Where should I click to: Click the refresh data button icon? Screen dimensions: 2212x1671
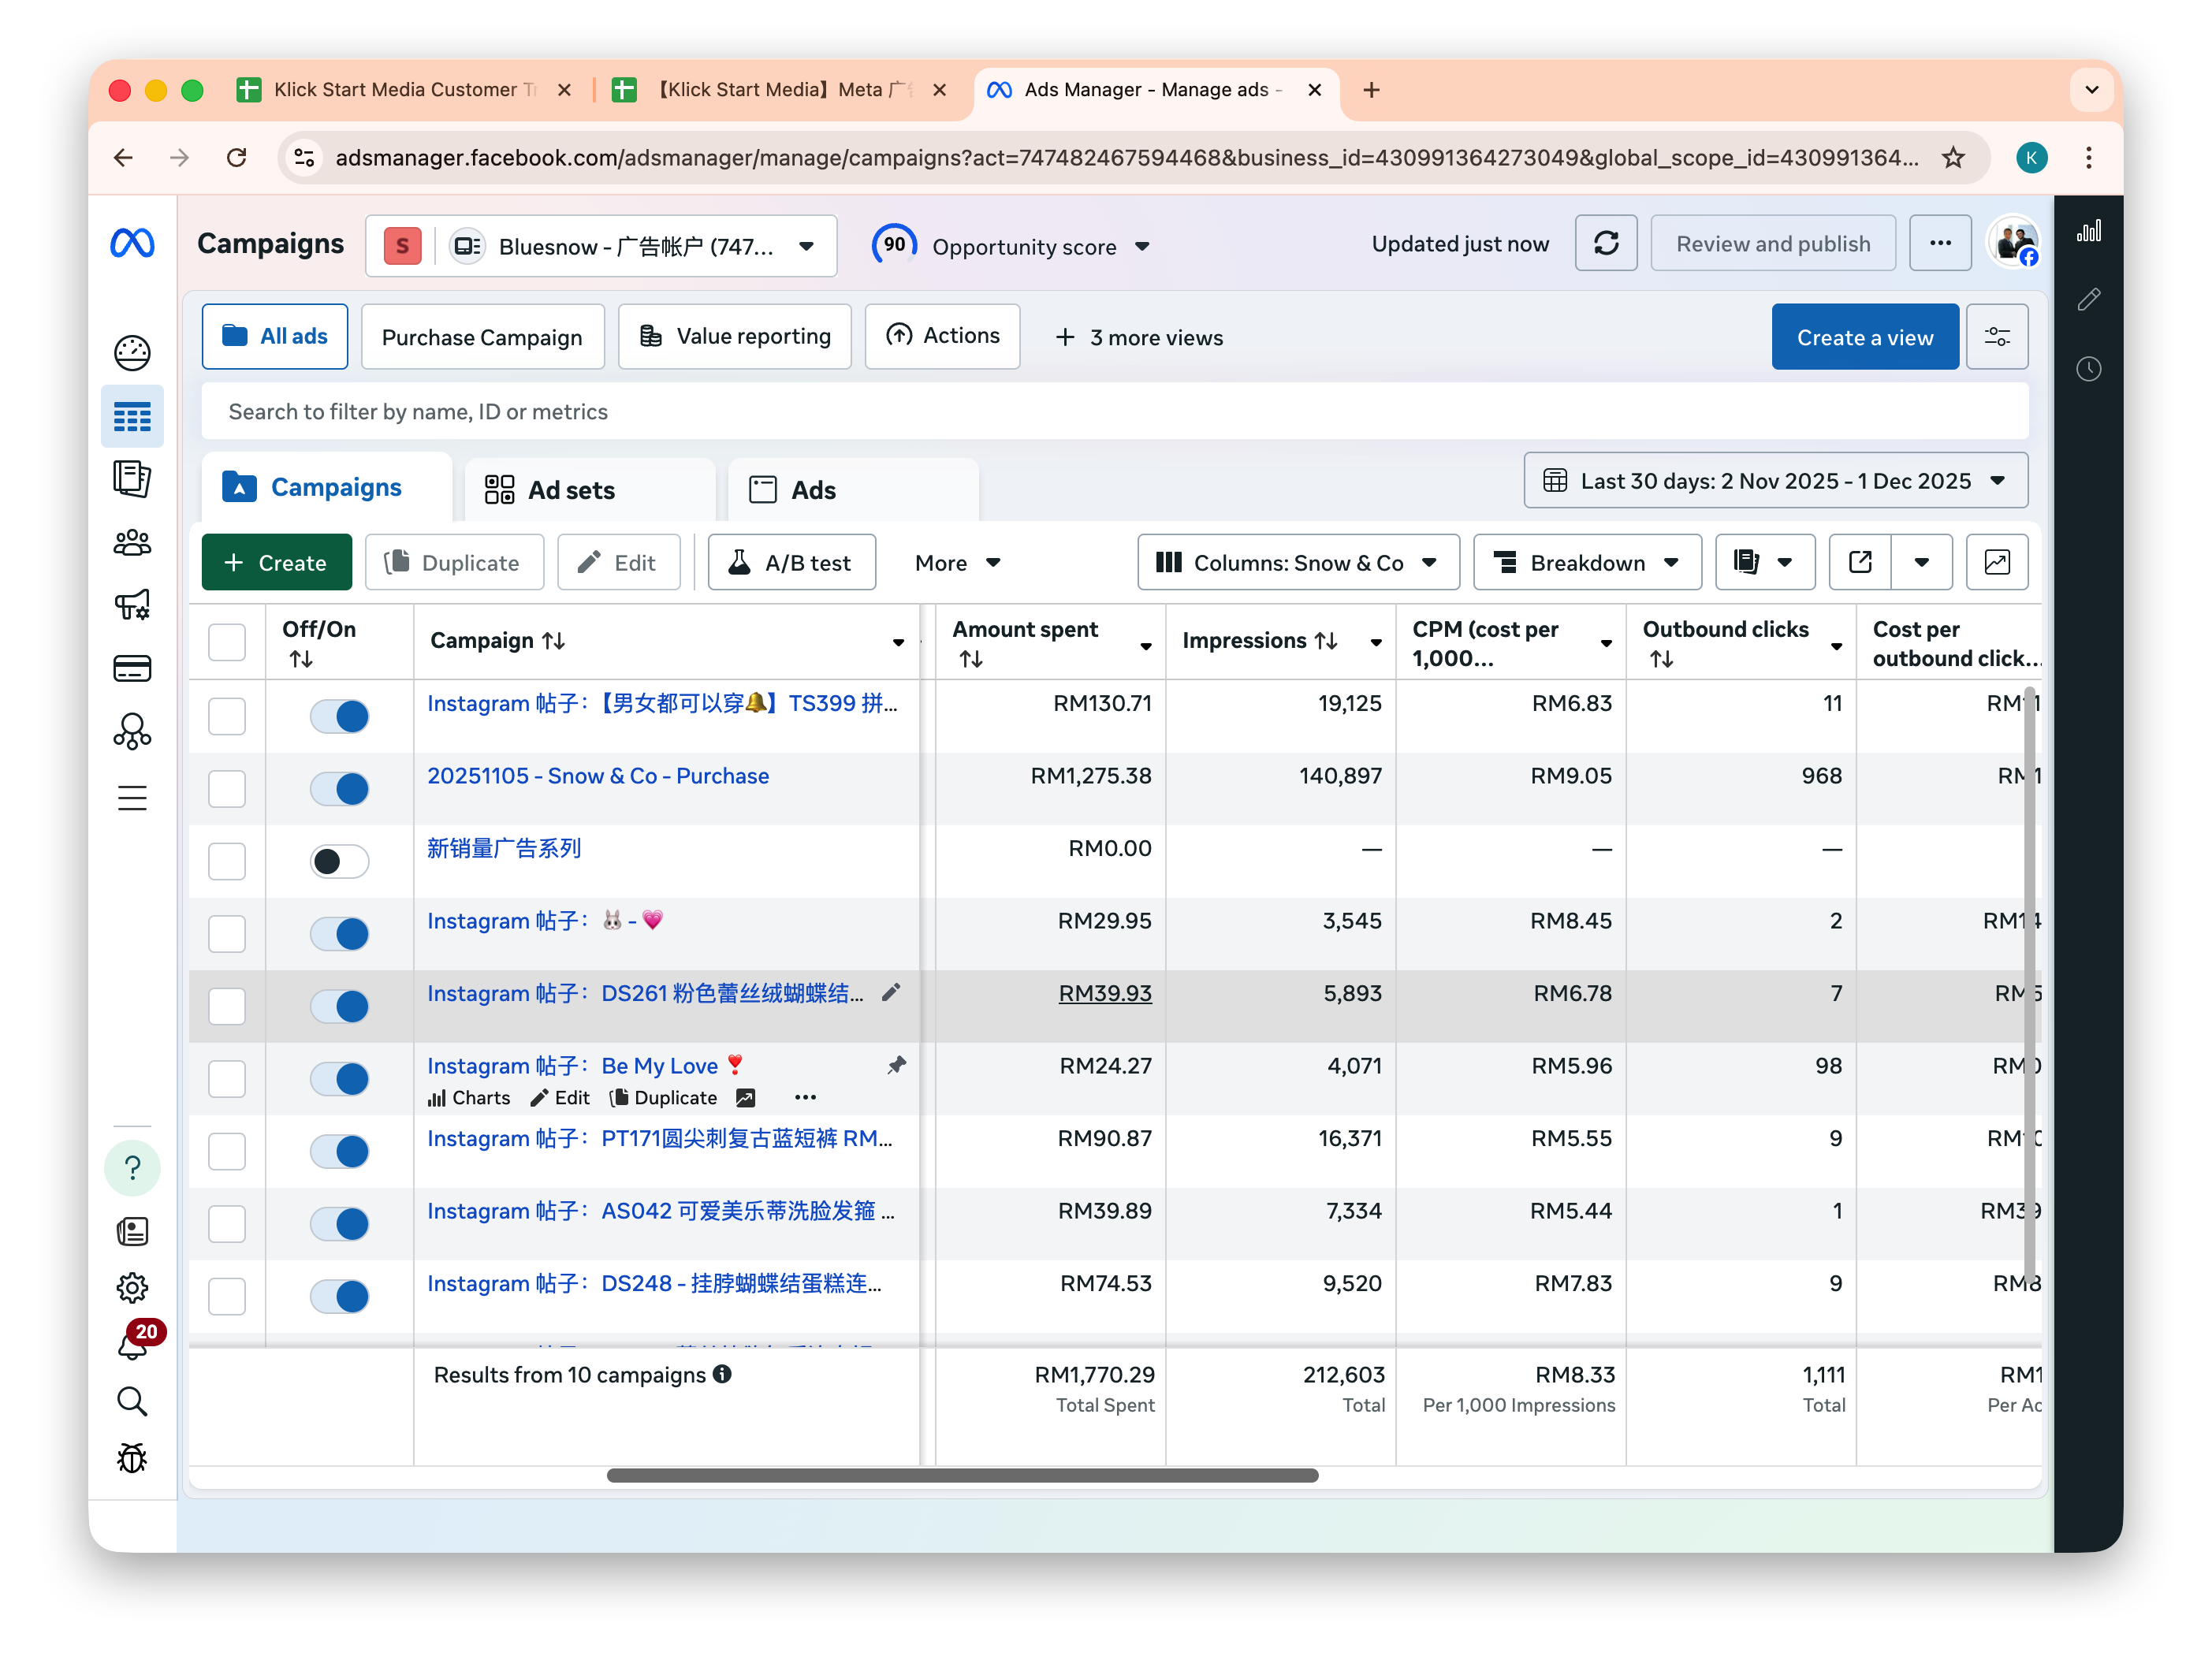pos(1606,243)
